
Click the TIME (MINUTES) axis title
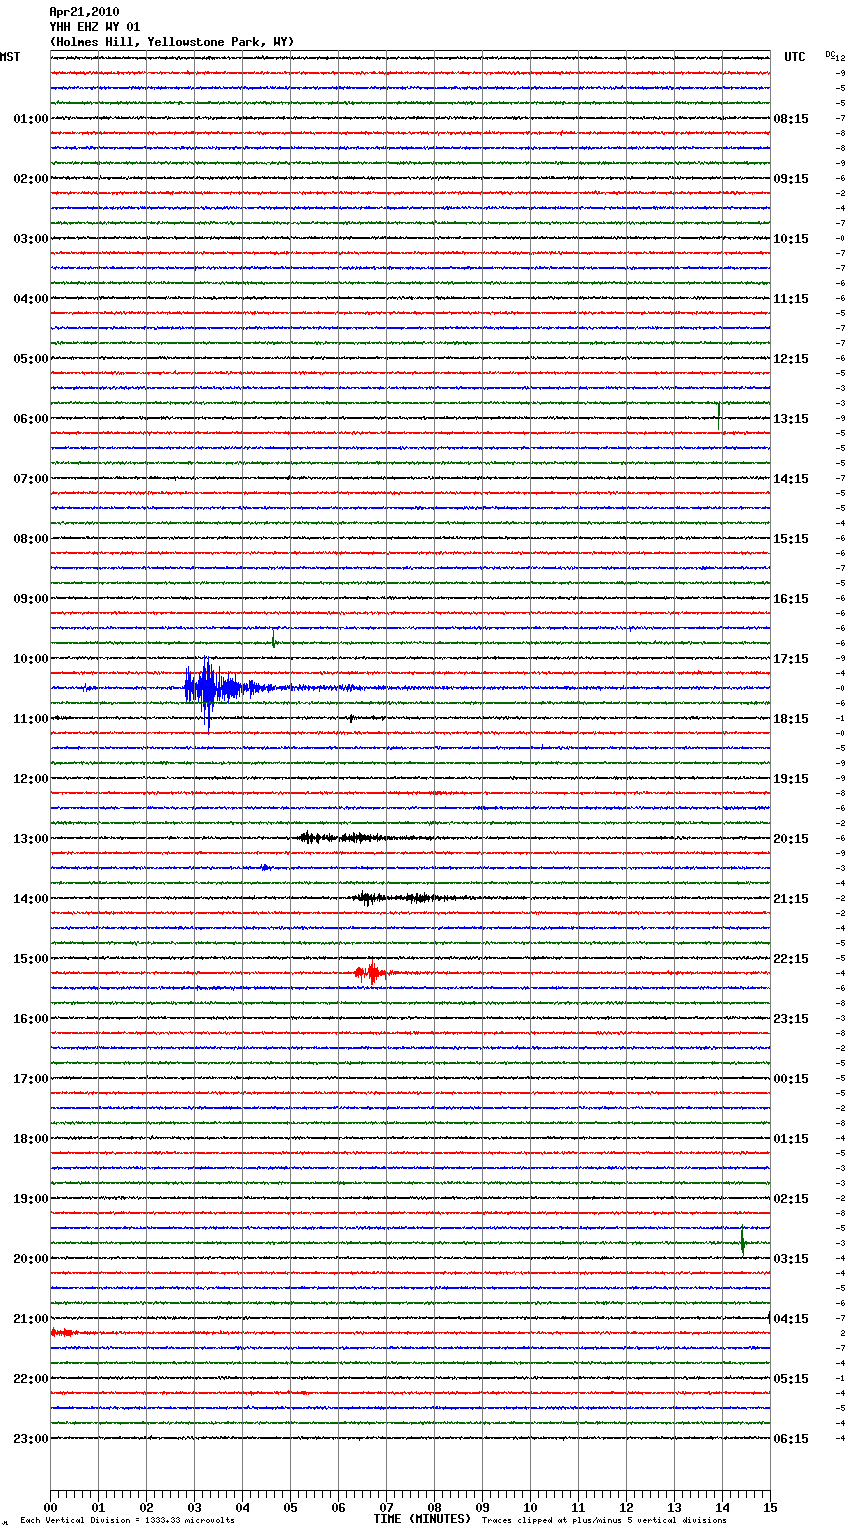pyautogui.click(x=422, y=1519)
